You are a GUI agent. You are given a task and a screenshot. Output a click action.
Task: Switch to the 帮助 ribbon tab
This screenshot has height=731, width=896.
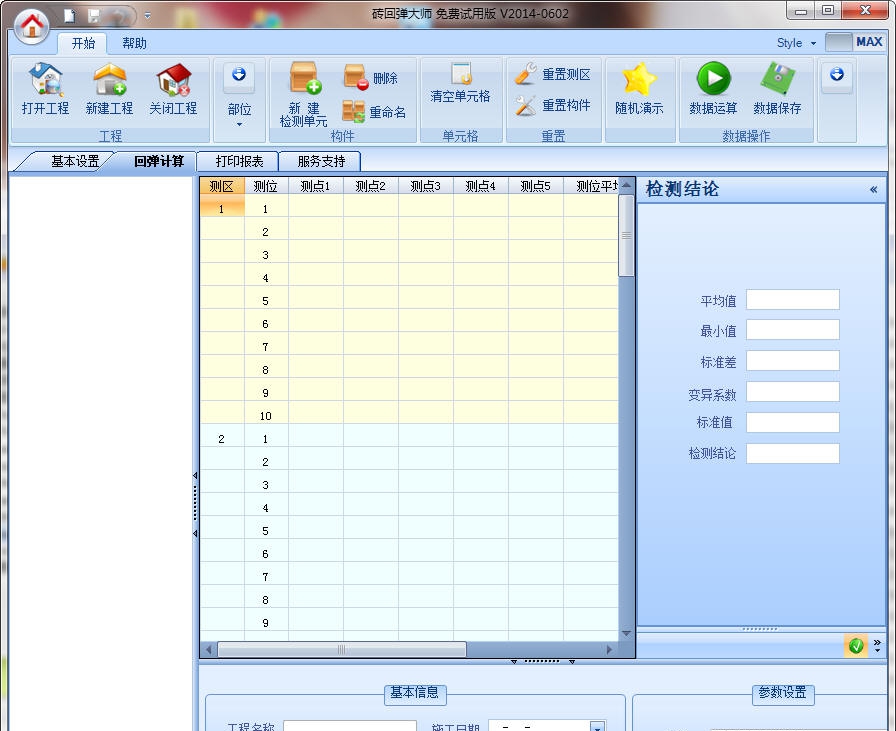134,43
